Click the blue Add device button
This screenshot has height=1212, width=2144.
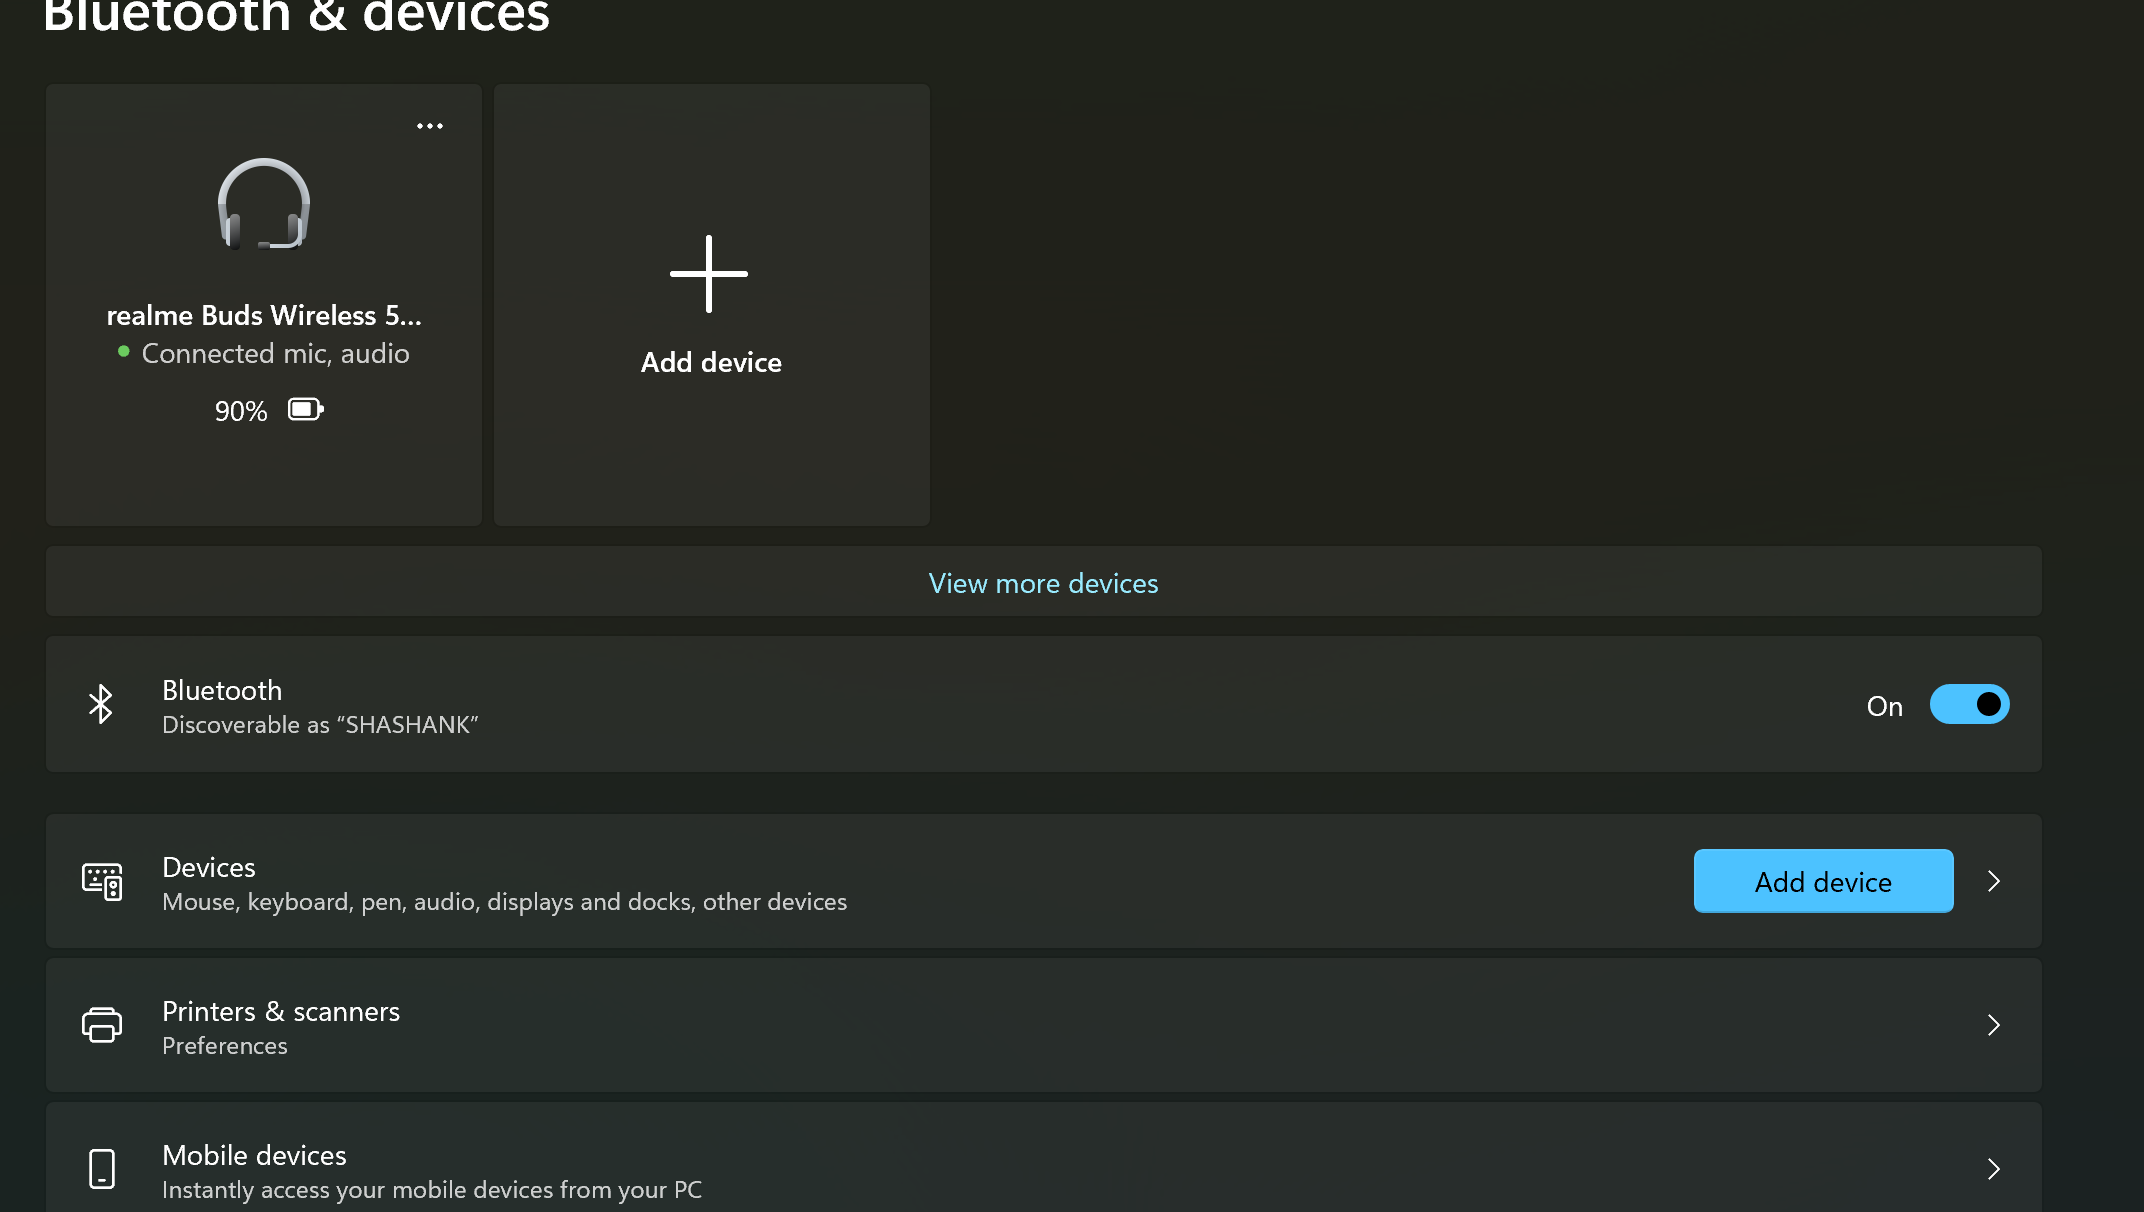(1823, 881)
